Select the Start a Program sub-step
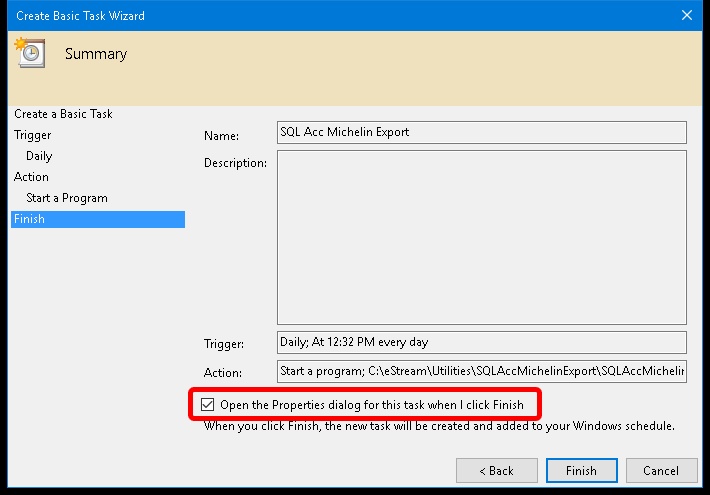 coord(67,198)
